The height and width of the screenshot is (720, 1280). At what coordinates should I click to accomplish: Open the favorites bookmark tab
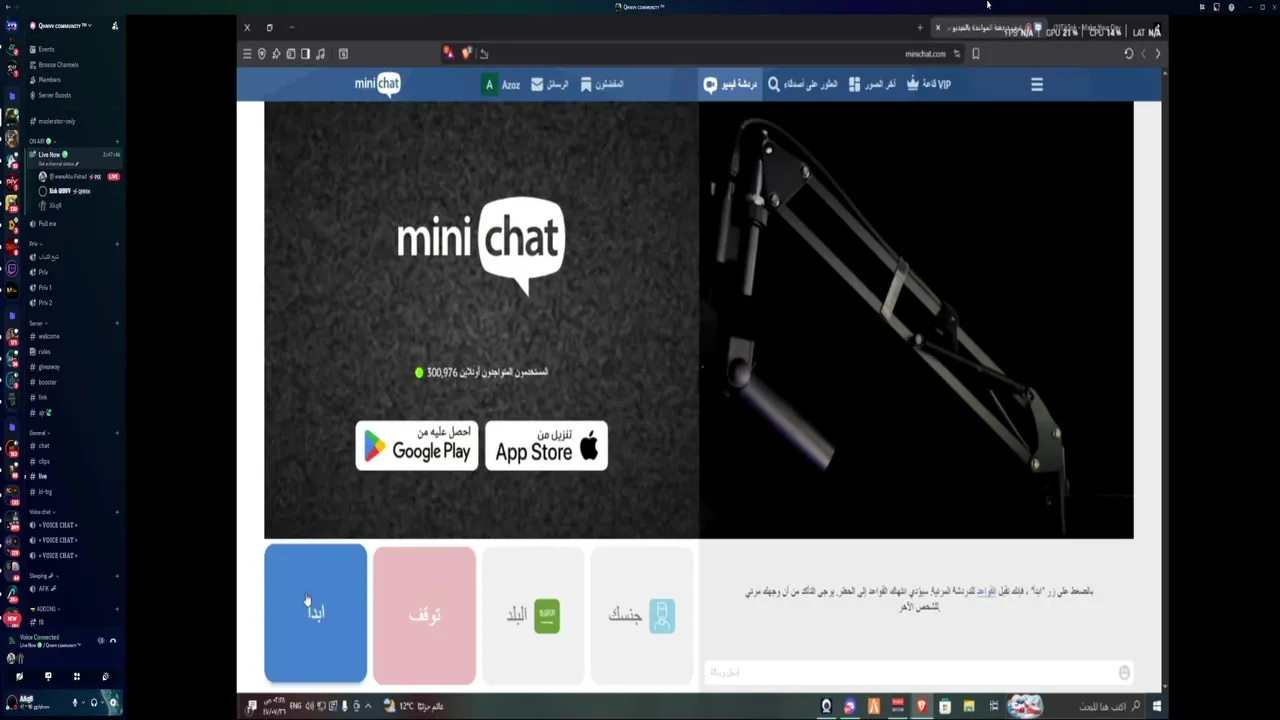[x=602, y=85]
